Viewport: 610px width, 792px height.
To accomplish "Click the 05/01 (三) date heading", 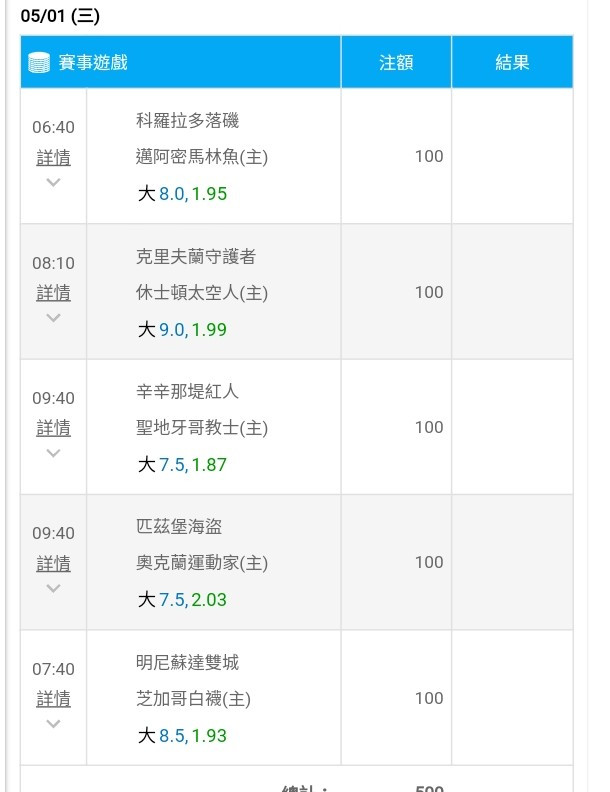I will [x=60, y=16].
